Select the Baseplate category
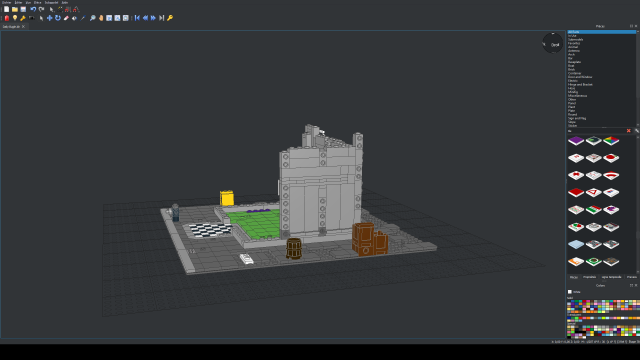Screen dimensions: 640x360 pos(574,62)
